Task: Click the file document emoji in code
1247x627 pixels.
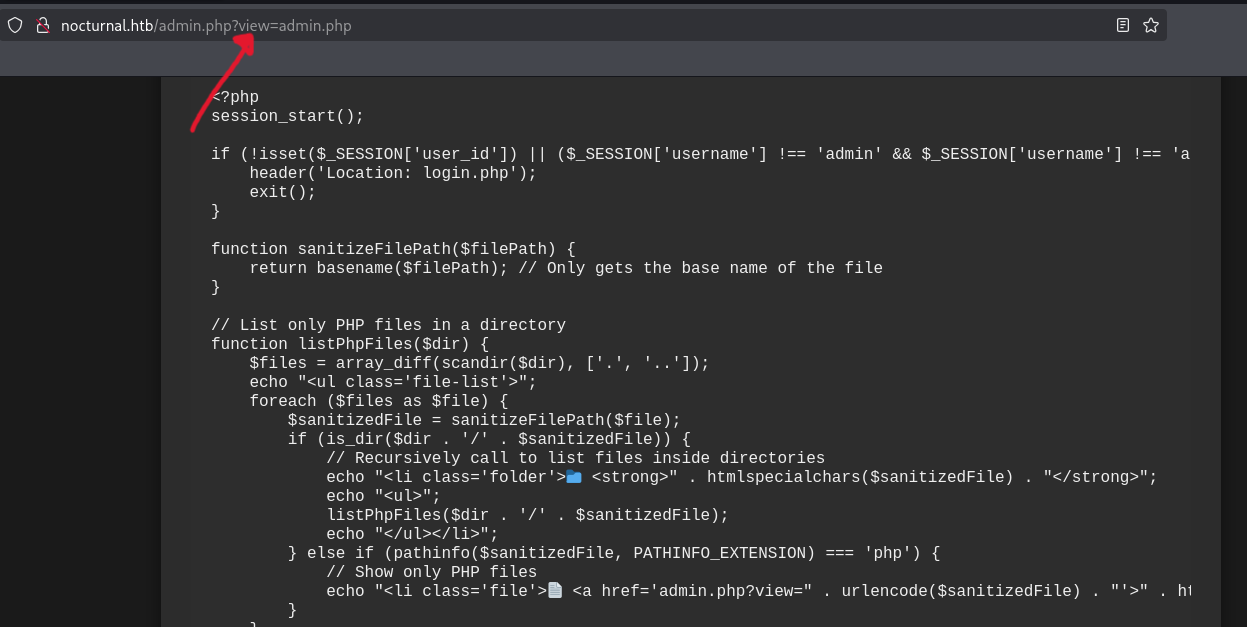Action: tap(556, 591)
